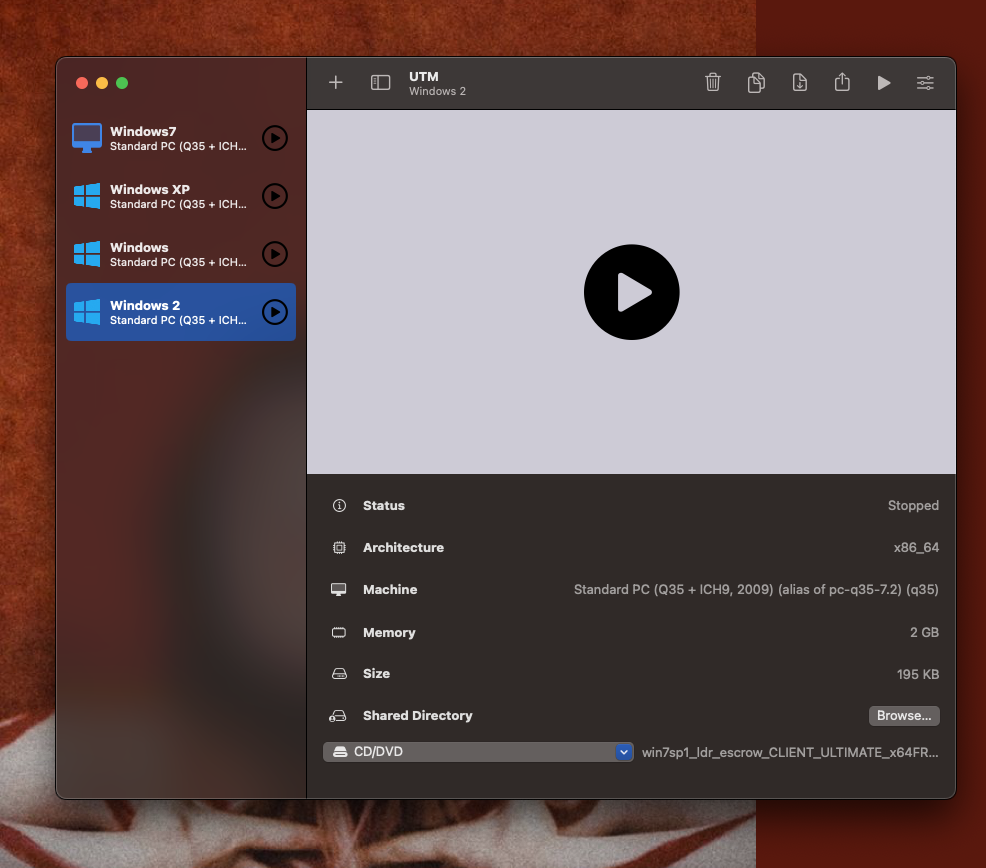The height and width of the screenshot is (868, 986).
Task: Click the plus icon to create a new VM
Action: pyautogui.click(x=336, y=82)
